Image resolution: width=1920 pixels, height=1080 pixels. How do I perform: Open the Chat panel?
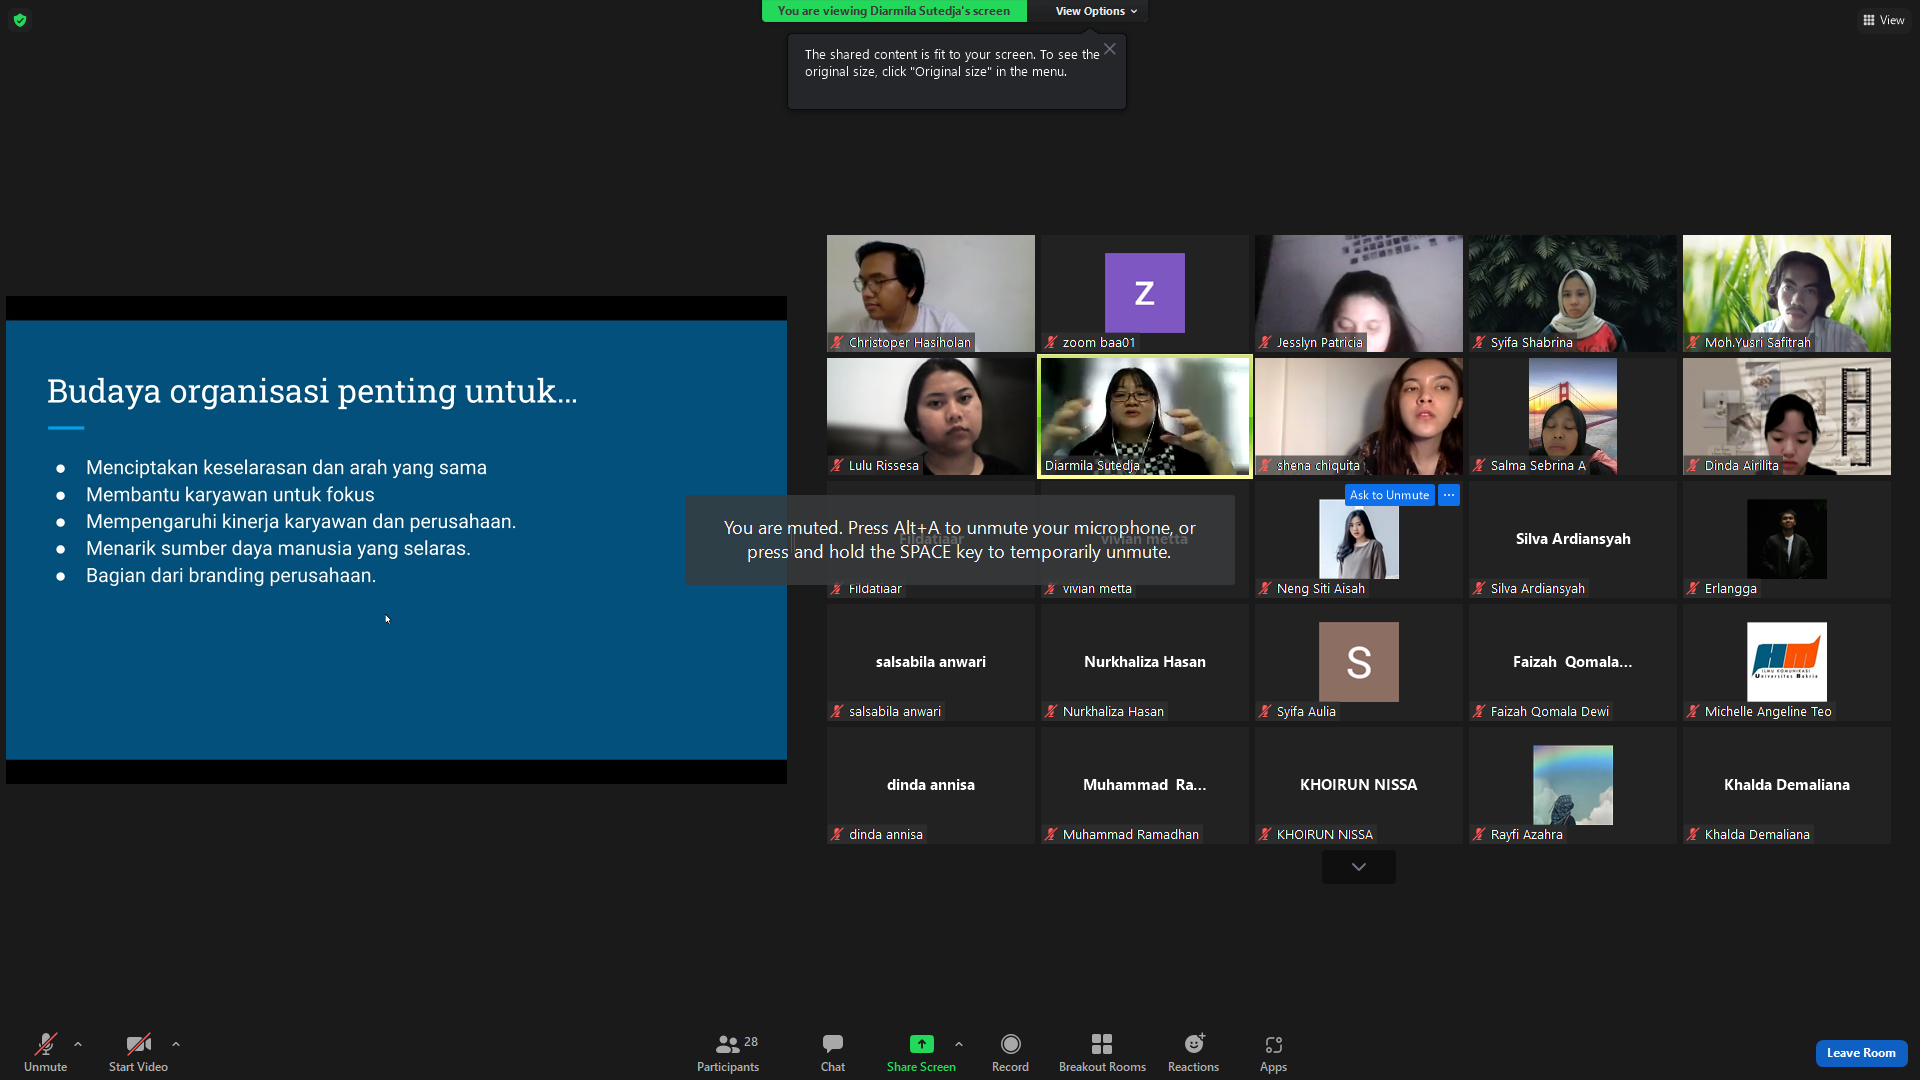[833, 1052]
